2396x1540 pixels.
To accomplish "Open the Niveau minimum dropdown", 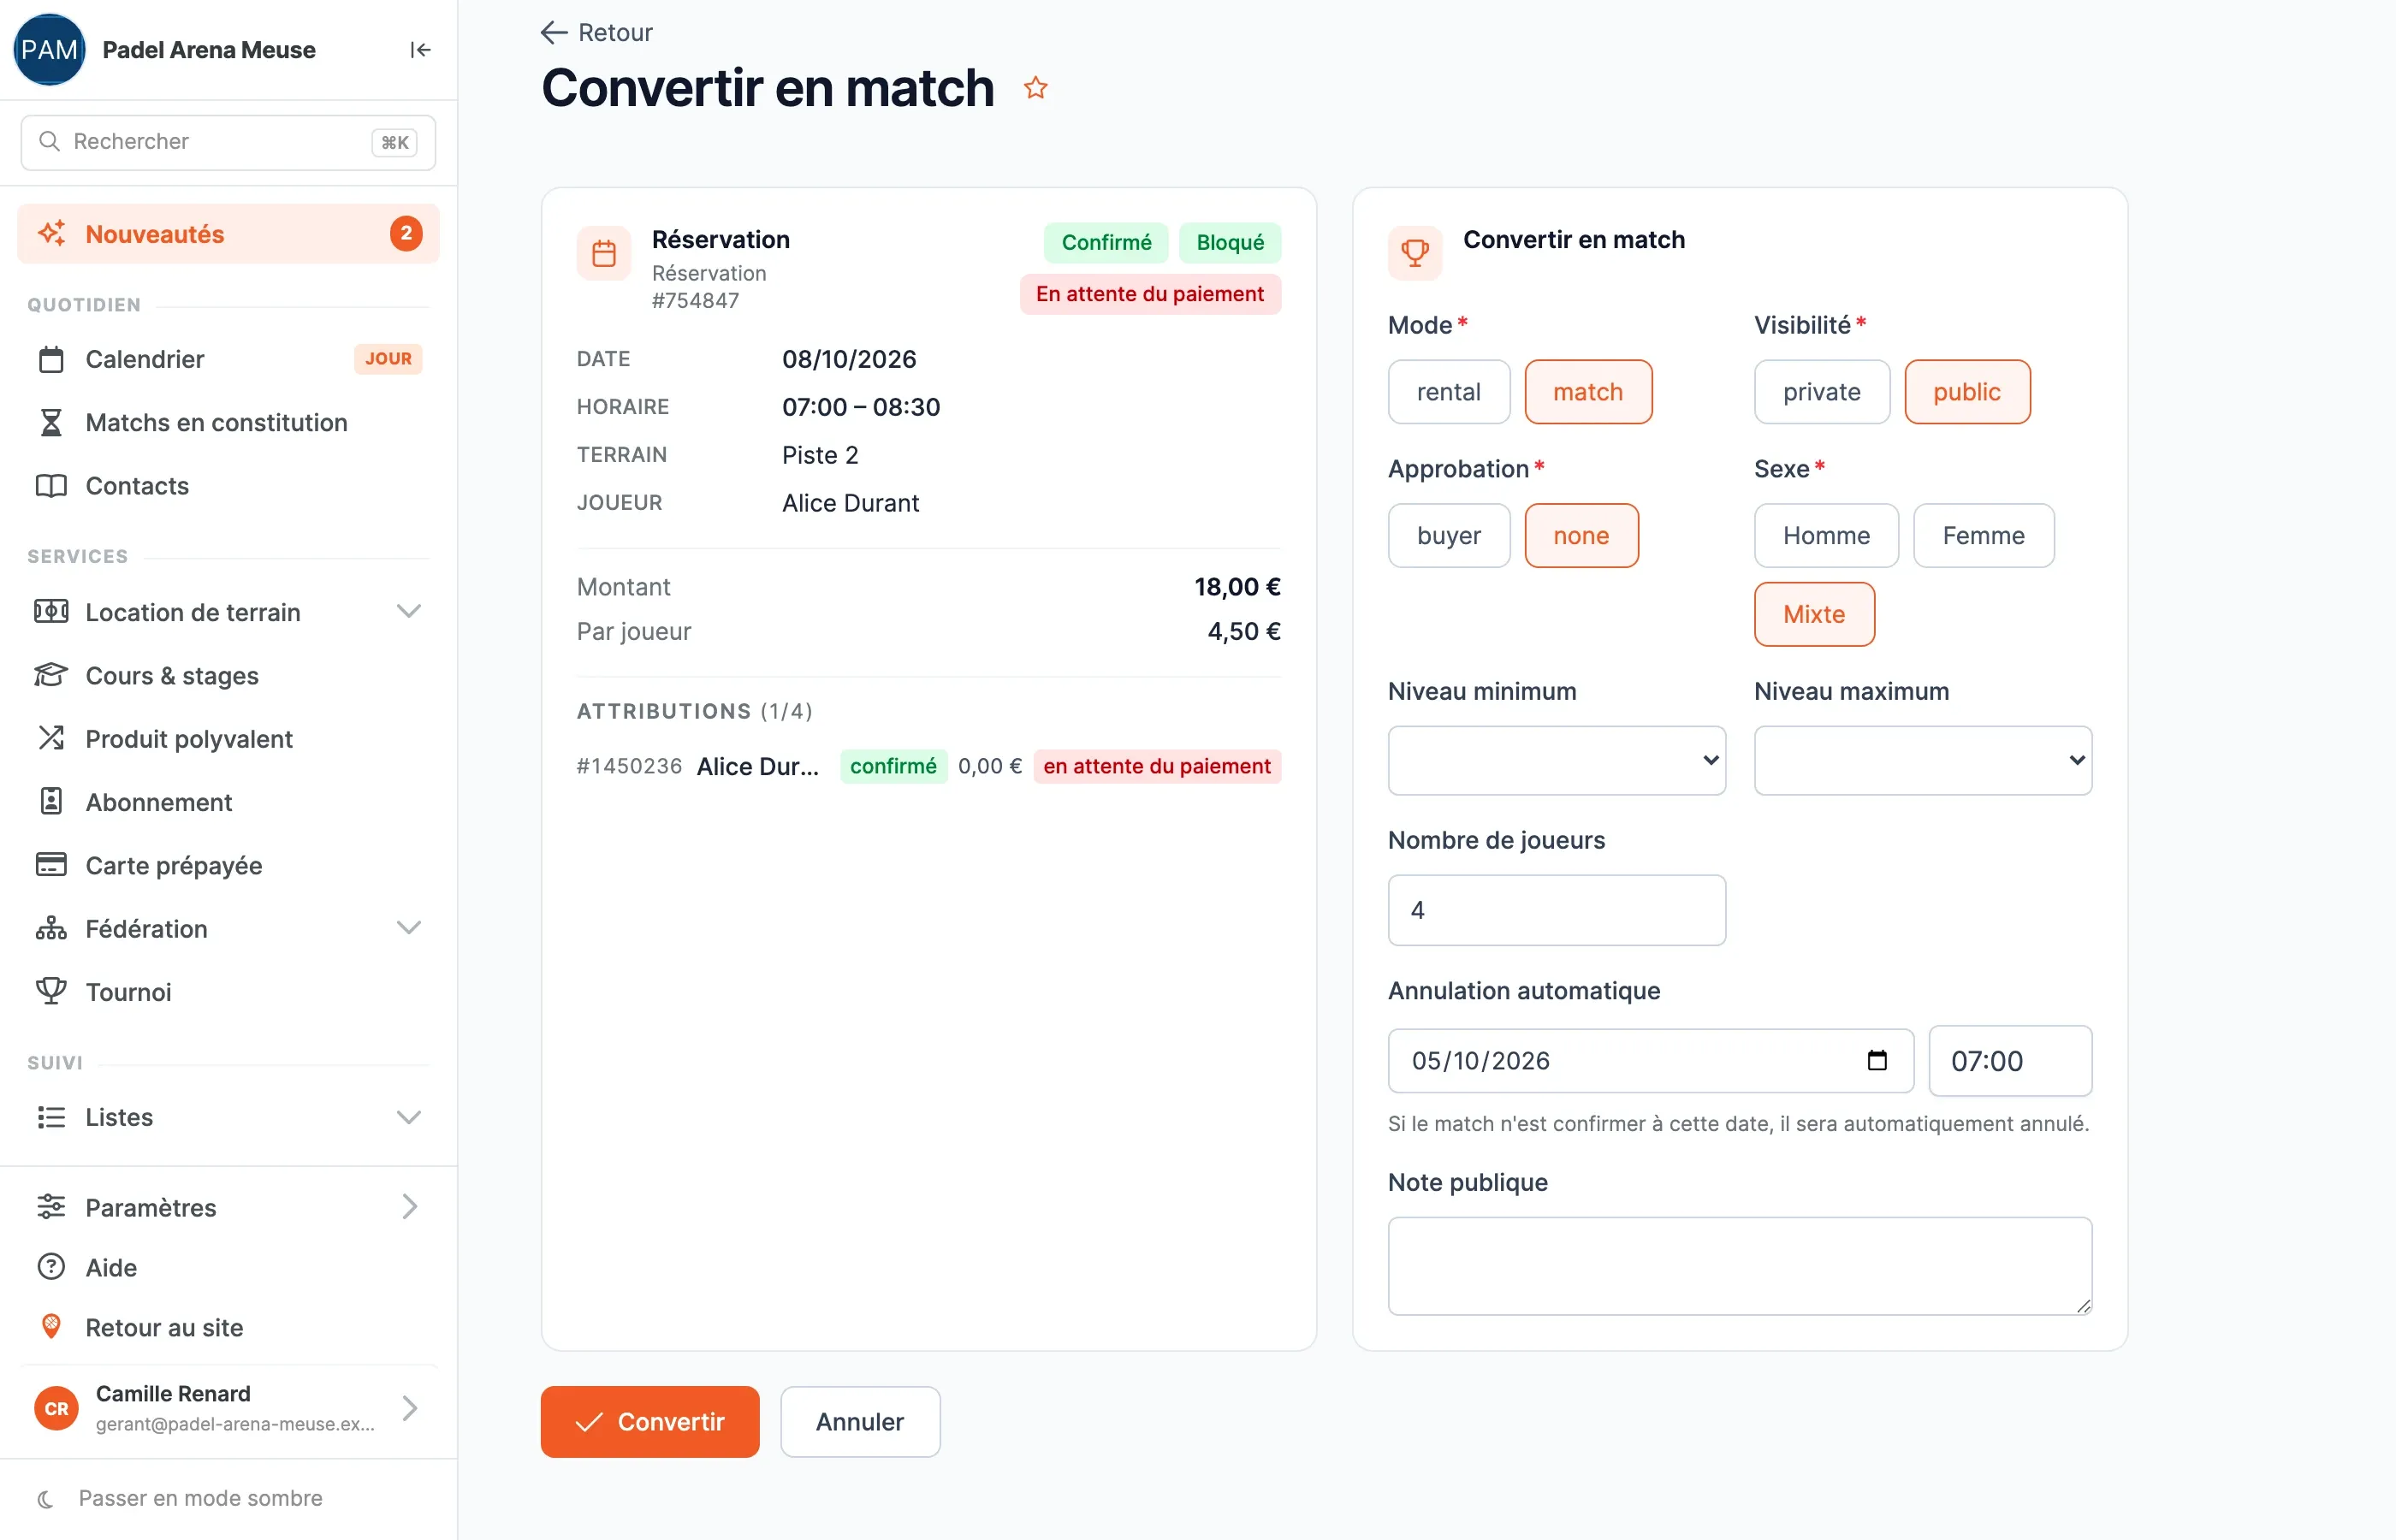I will click(x=1556, y=760).
